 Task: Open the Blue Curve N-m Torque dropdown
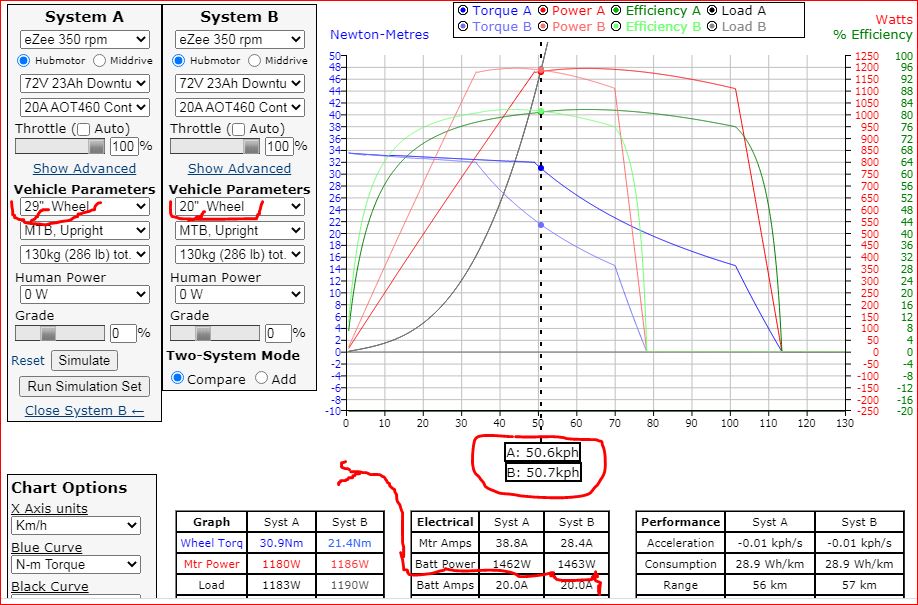click(77, 565)
